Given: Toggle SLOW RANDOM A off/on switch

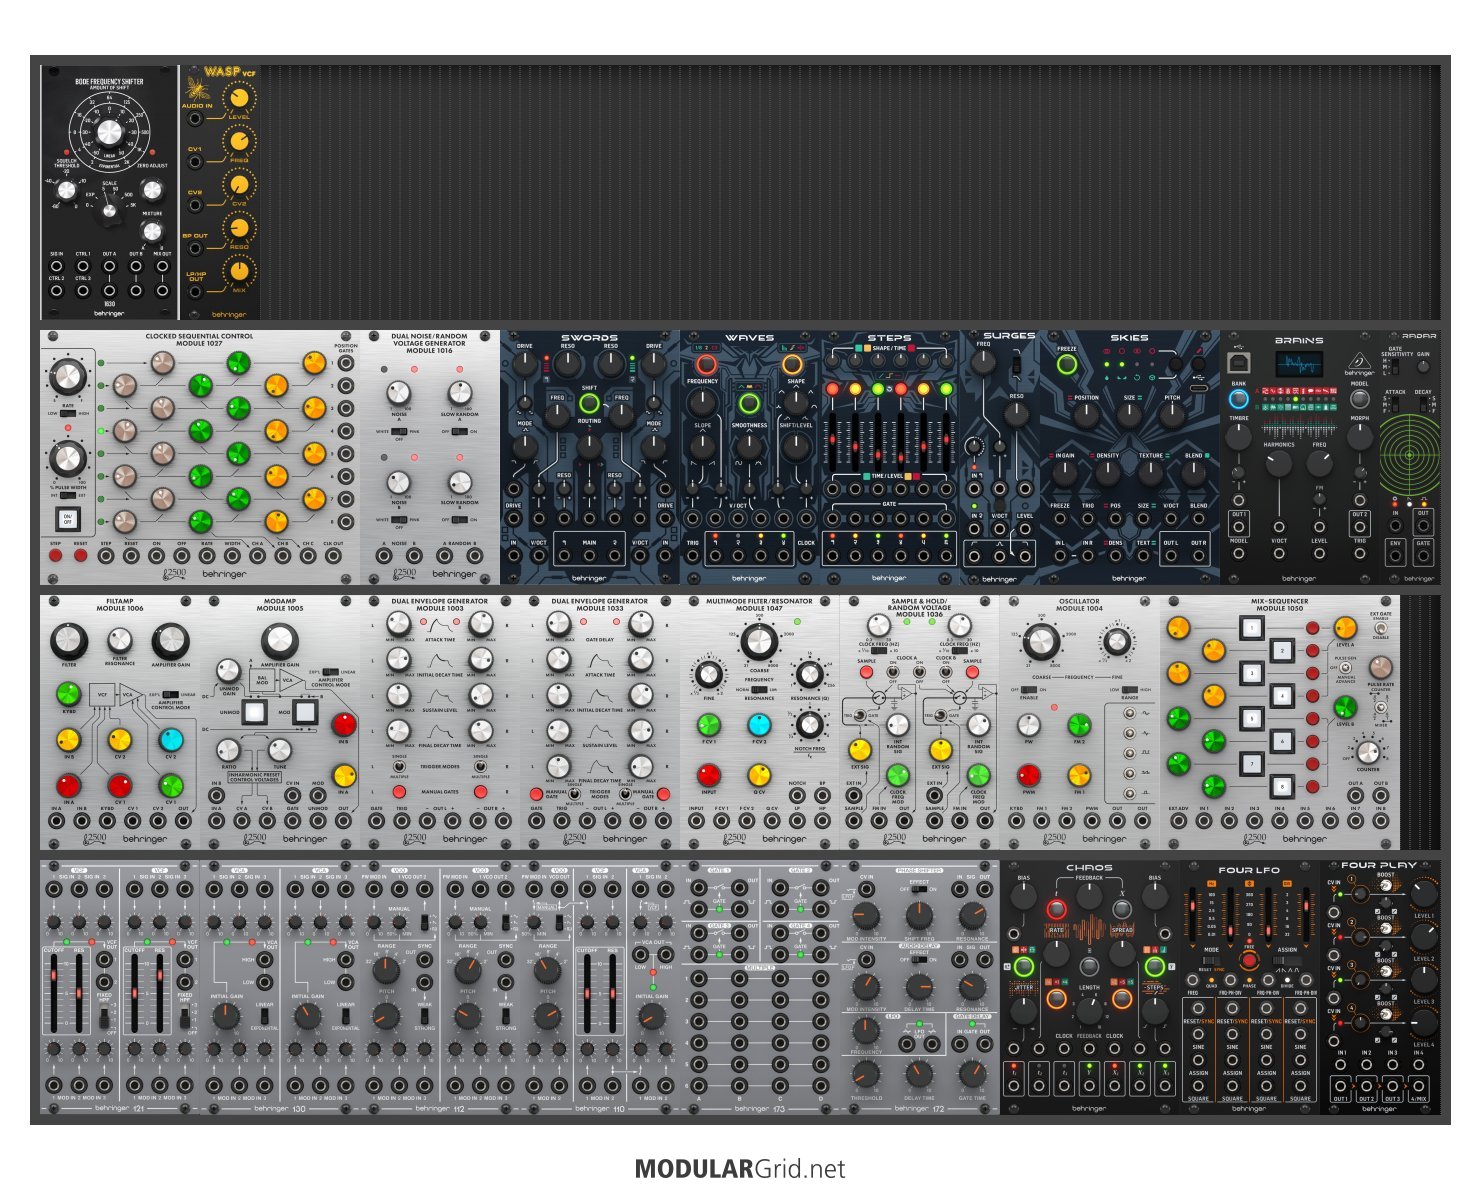Looking at the screenshot, I should pyautogui.click(x=460, y=431).
